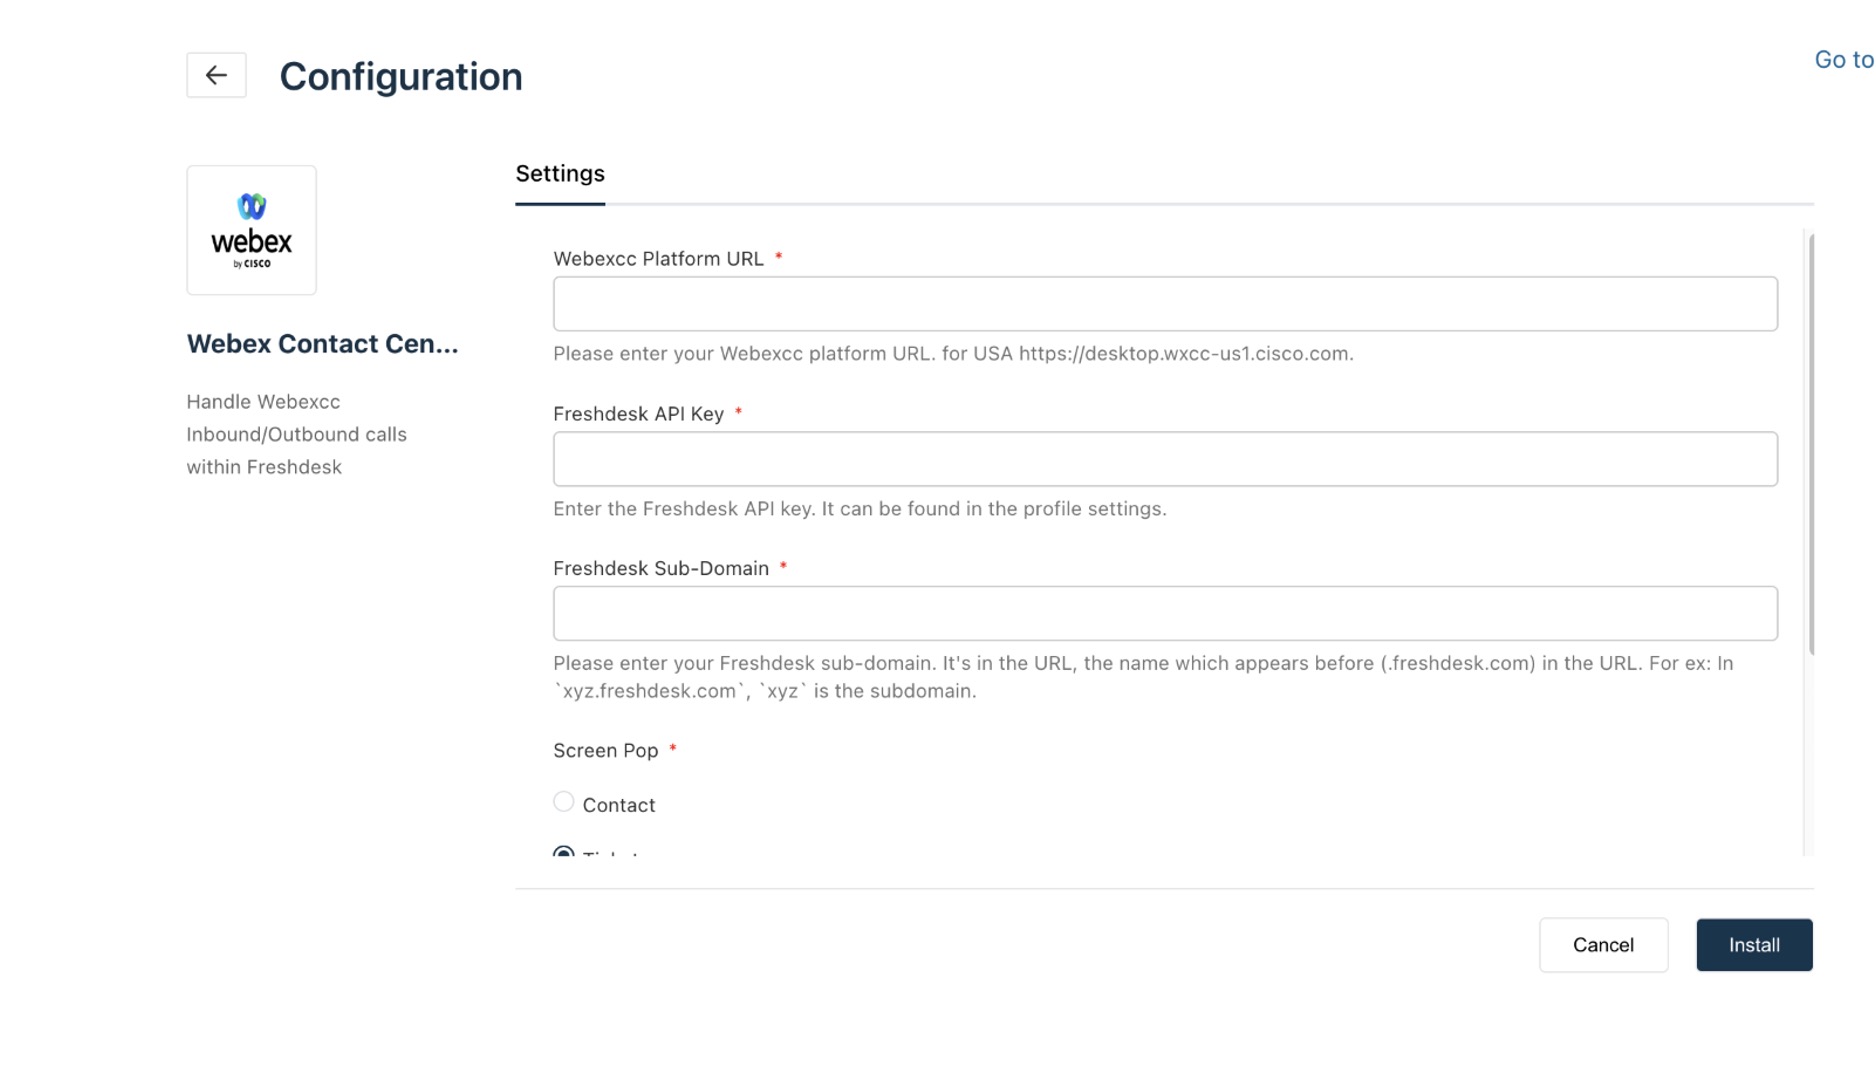Focus the Webexcc Platform URL field
The image size is (1876, 1080).
(1165, 304)
